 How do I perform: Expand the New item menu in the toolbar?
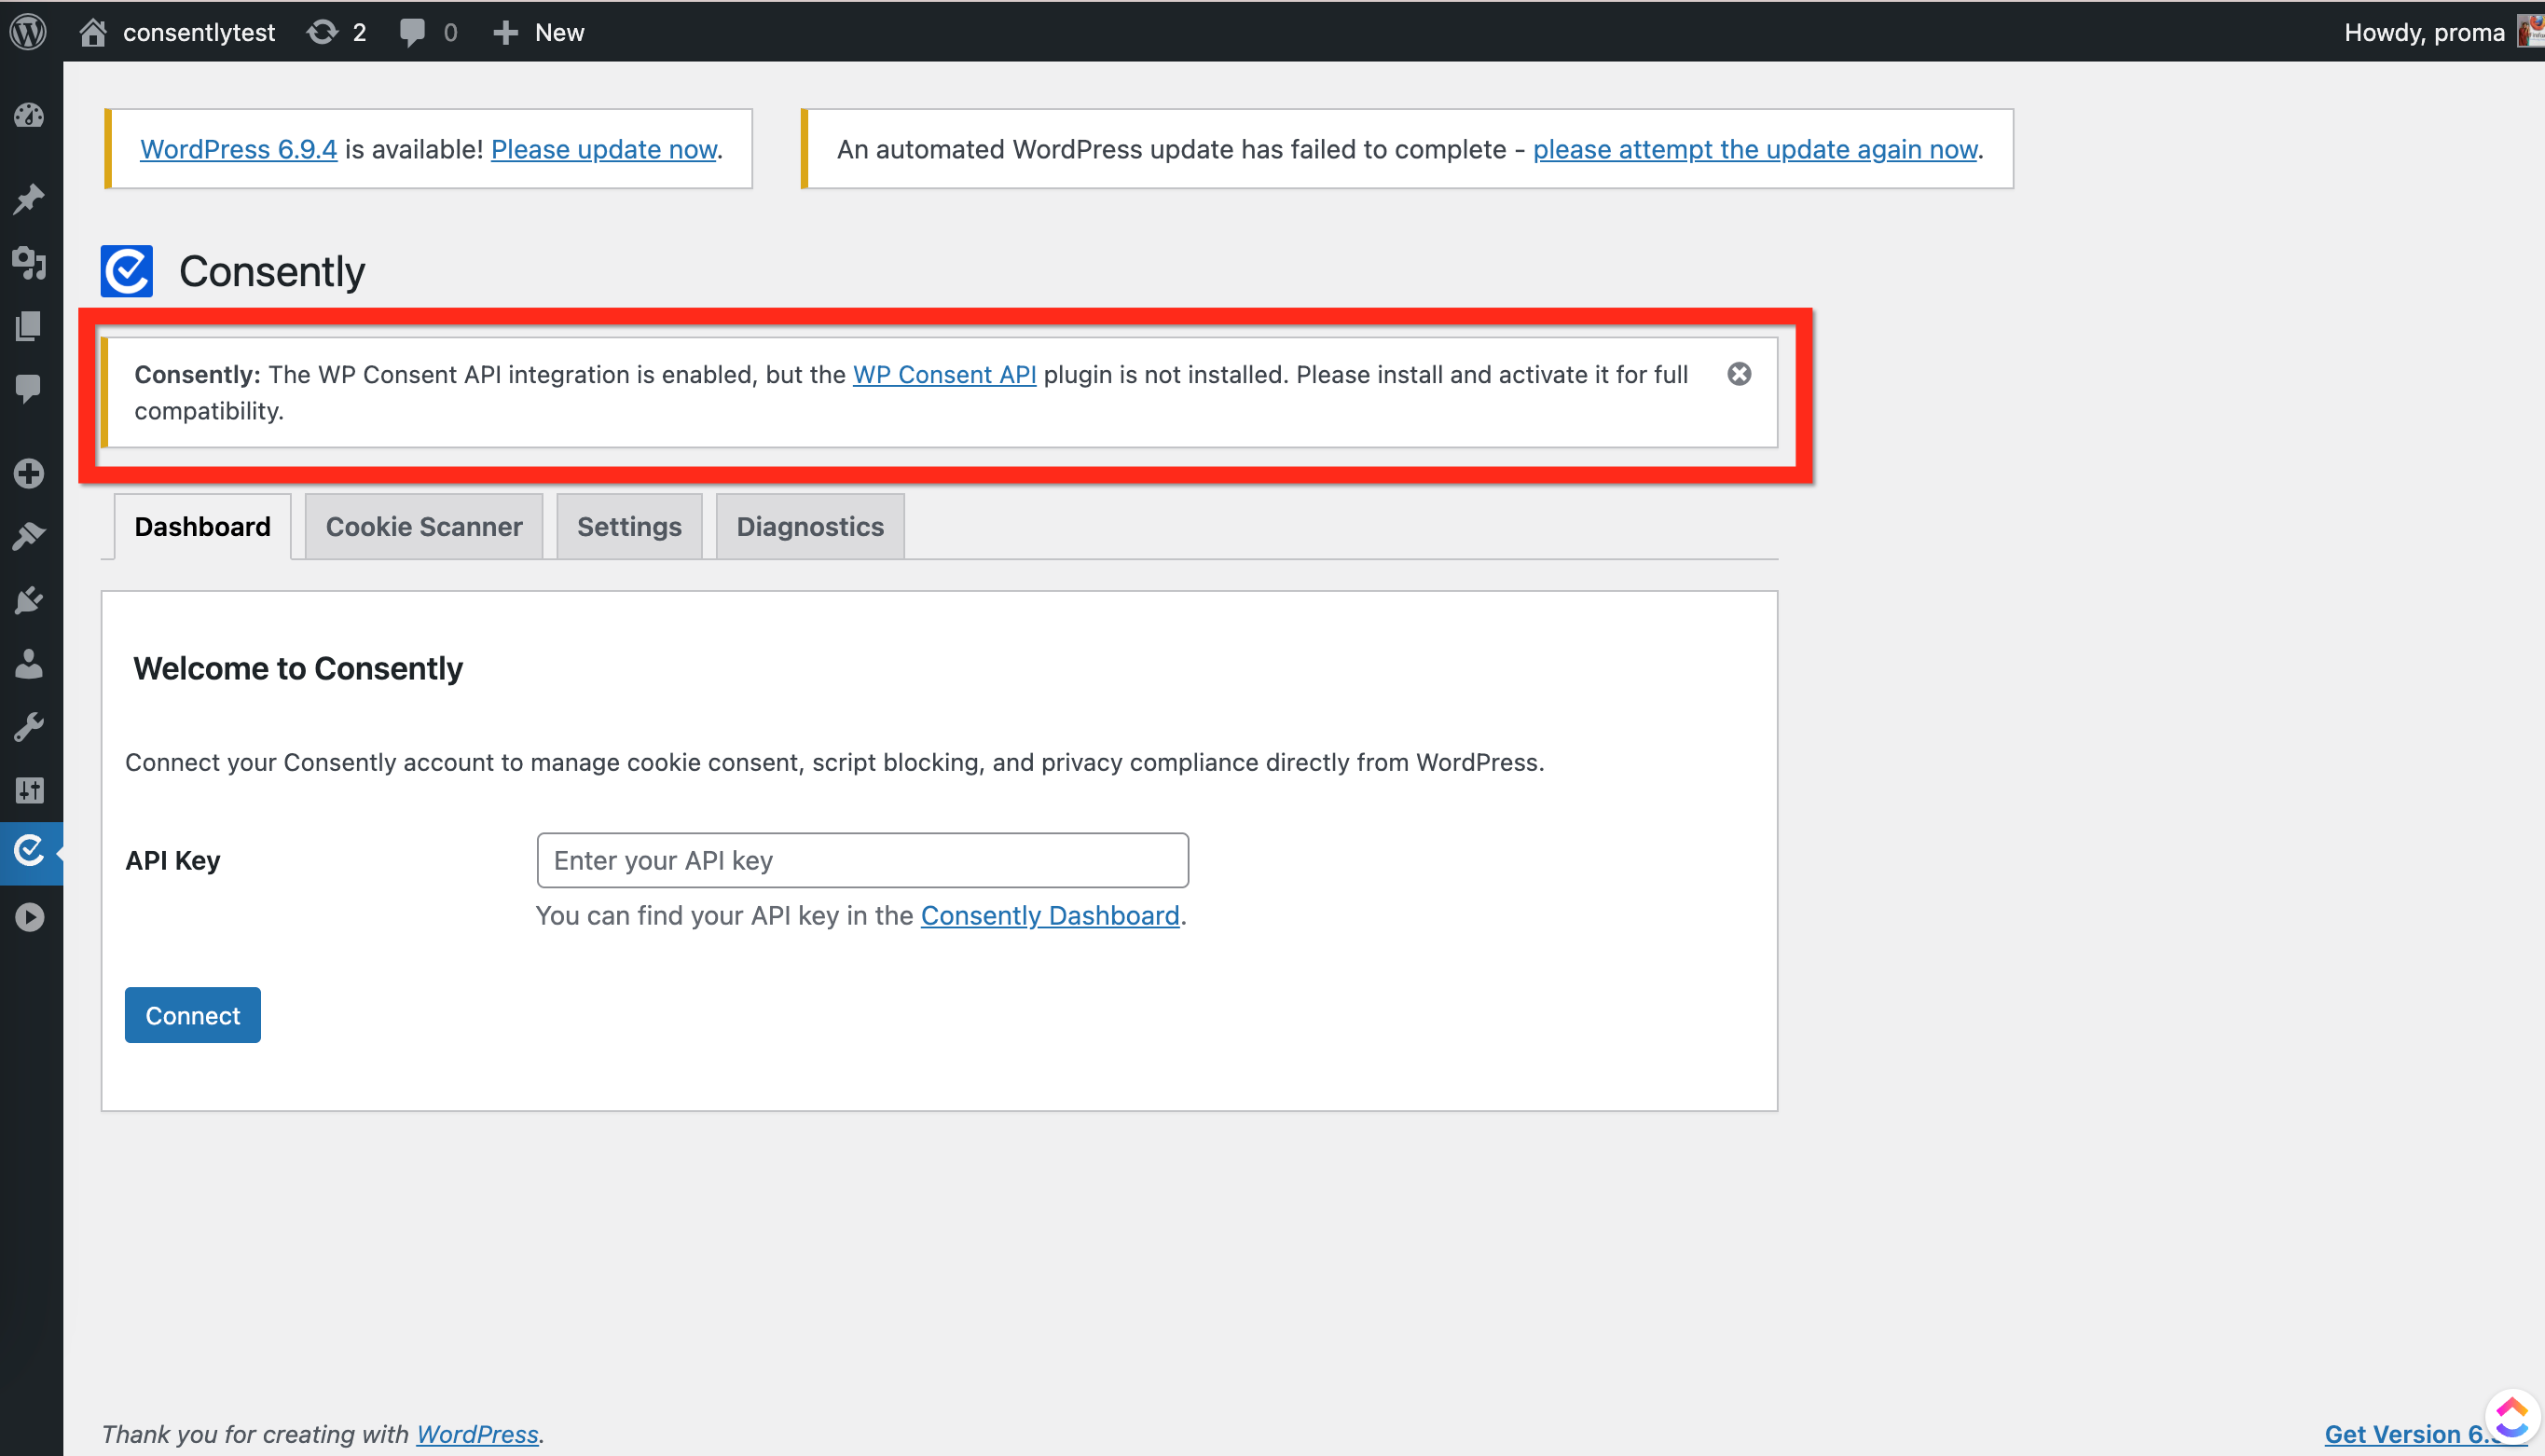click(x=539, y=31)
